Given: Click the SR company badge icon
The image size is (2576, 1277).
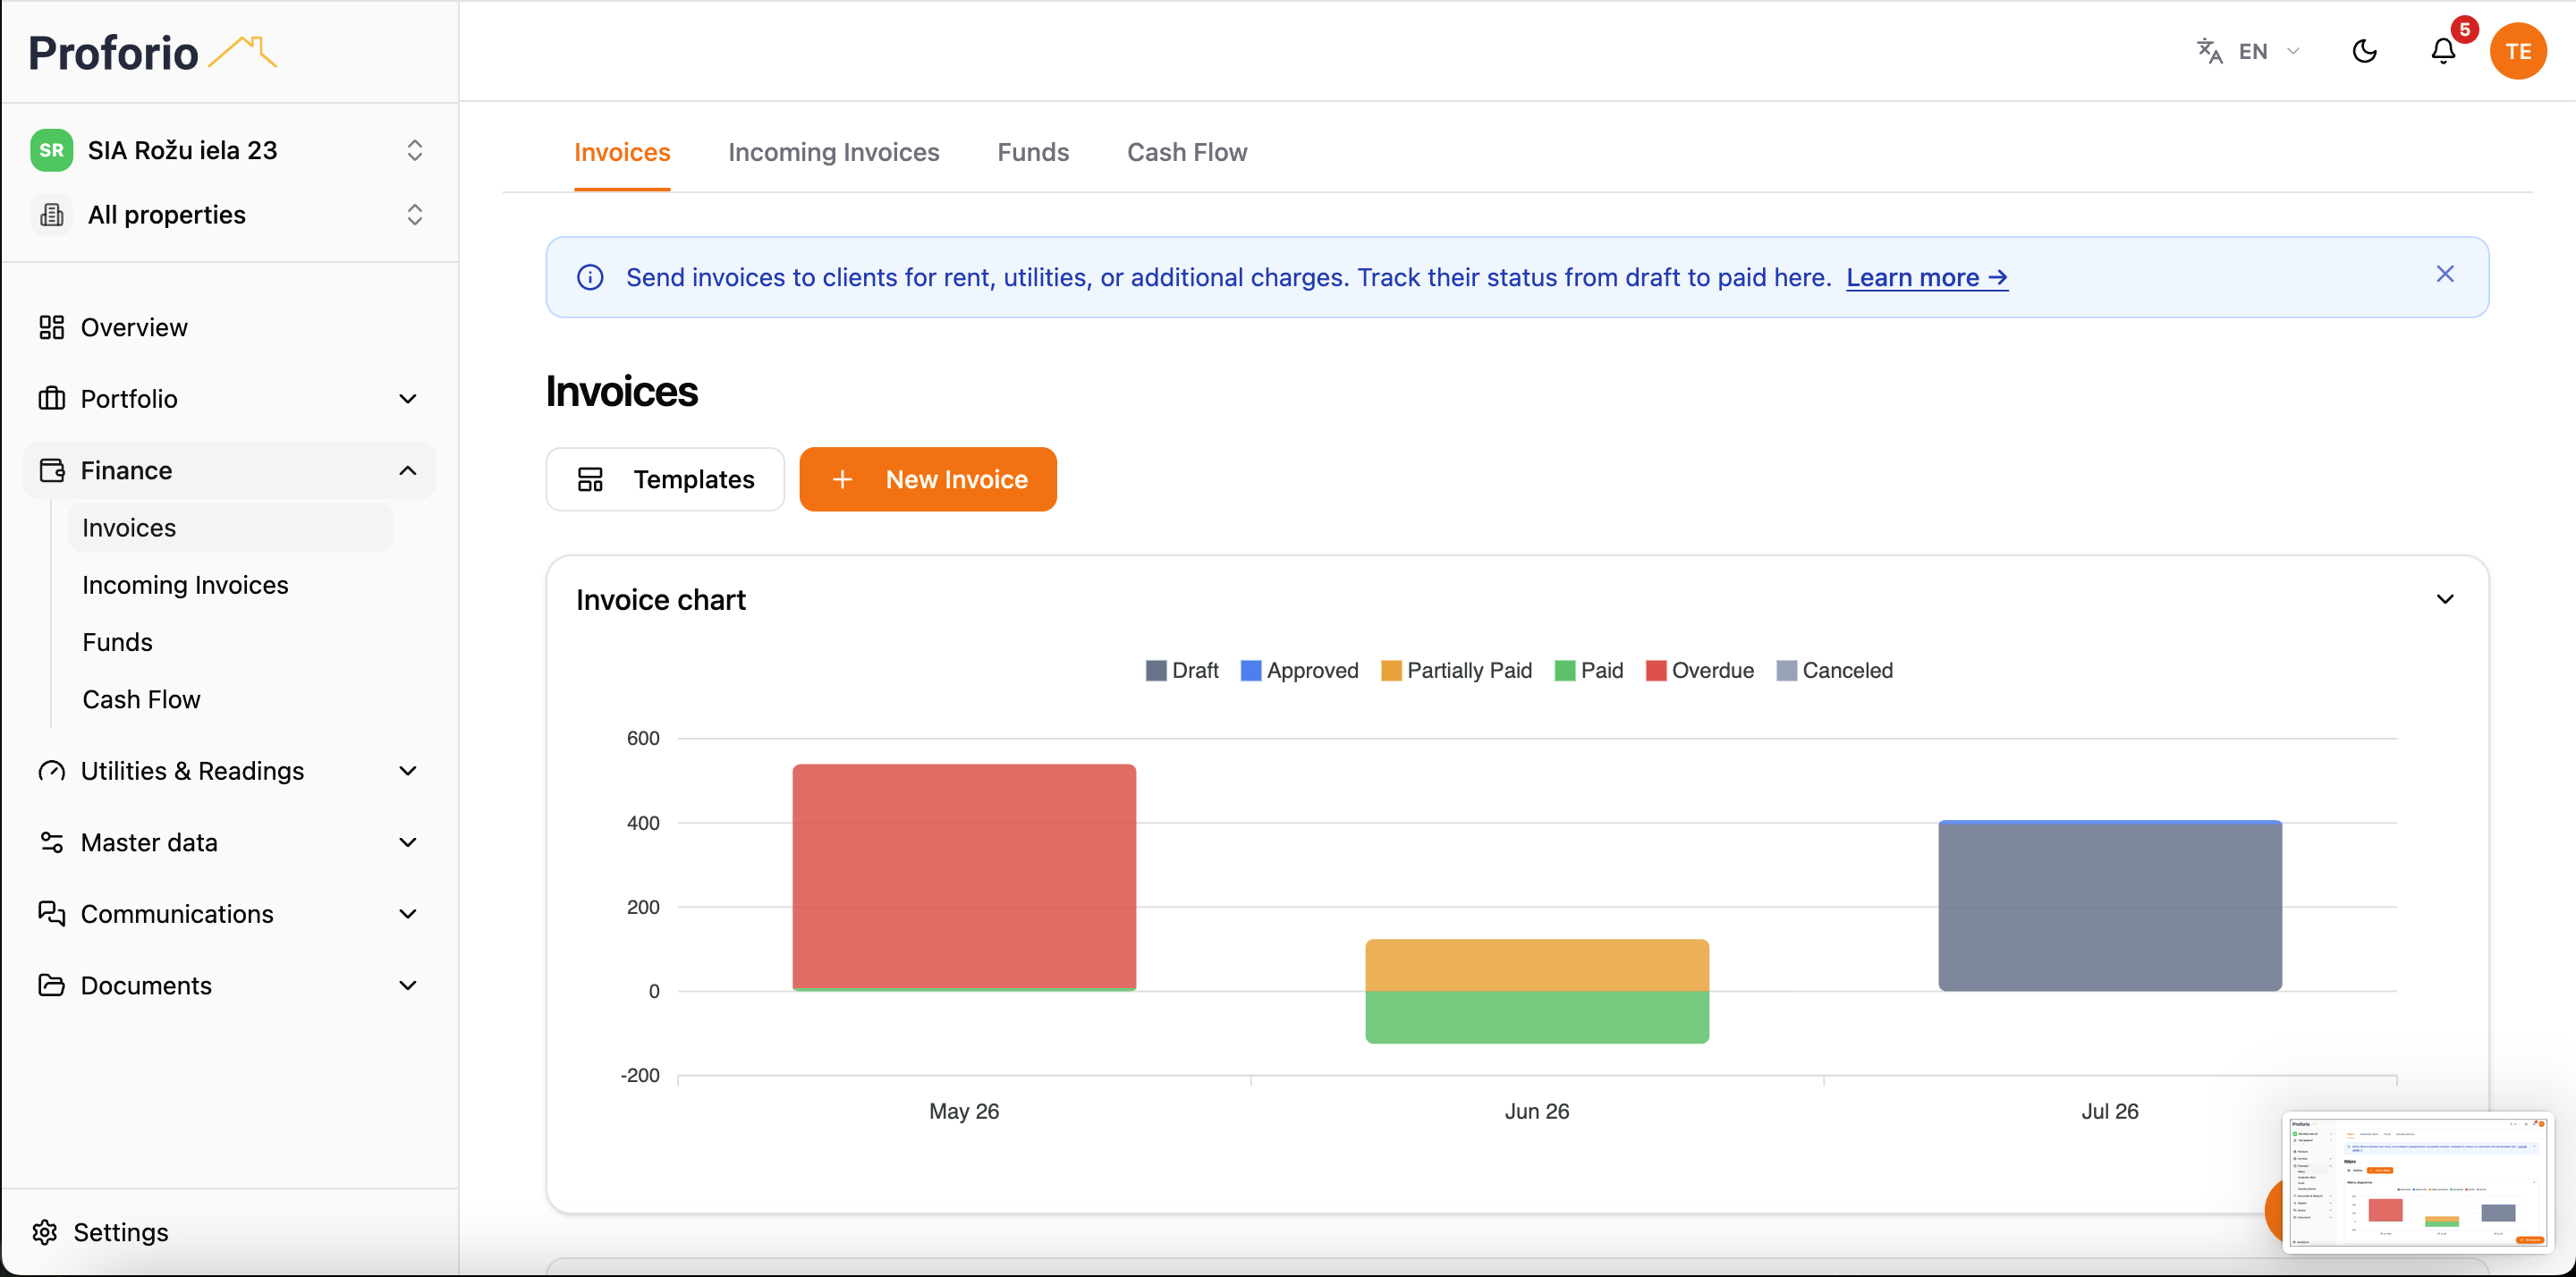Looking at the screenshot, I should (x=51, y=150).
